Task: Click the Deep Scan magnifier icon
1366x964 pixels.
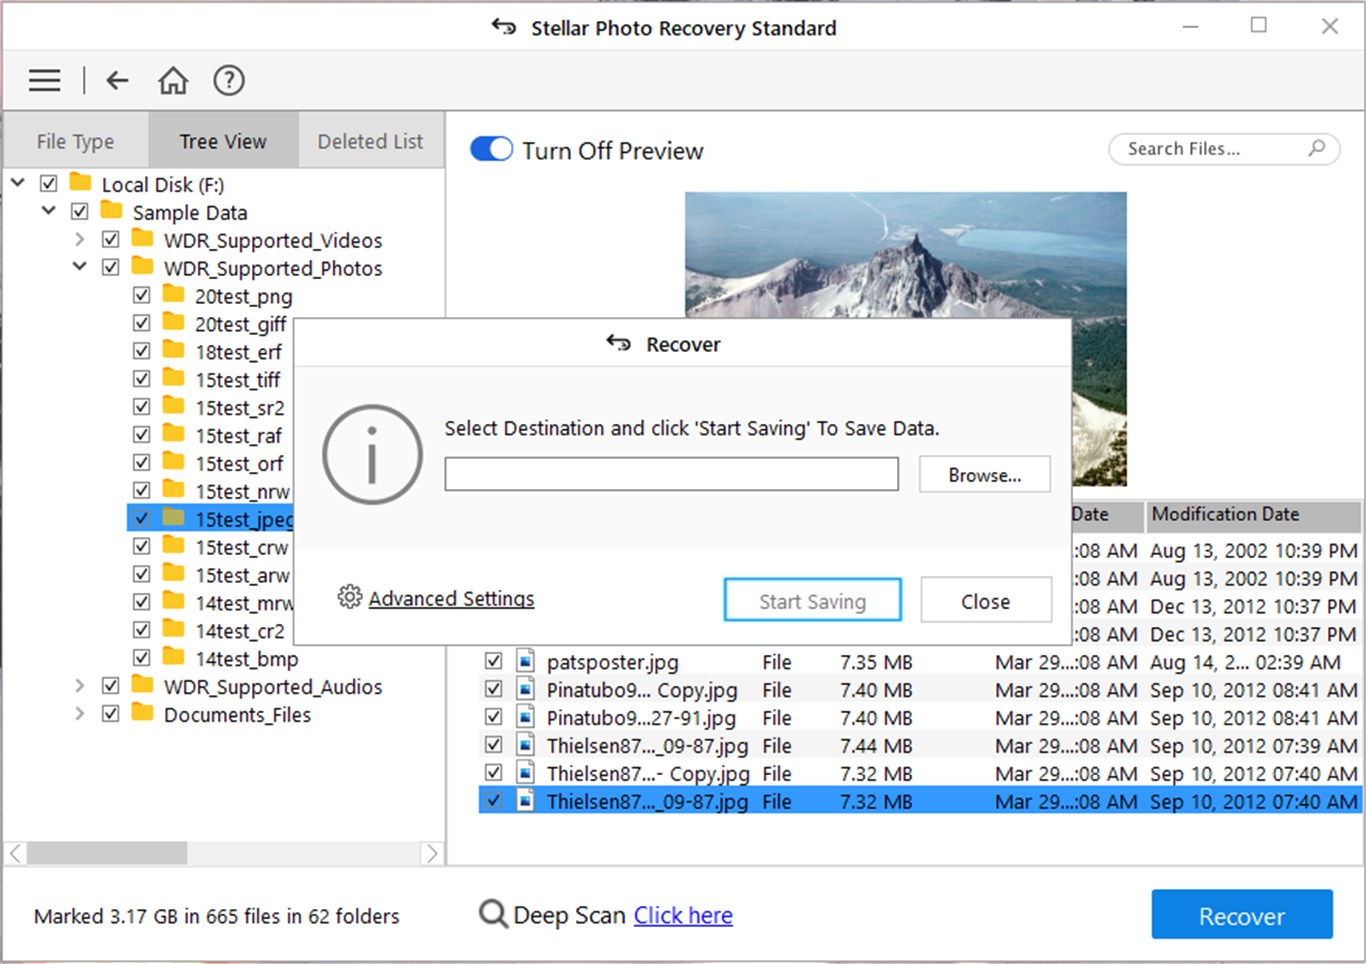Action: (492, 914)
